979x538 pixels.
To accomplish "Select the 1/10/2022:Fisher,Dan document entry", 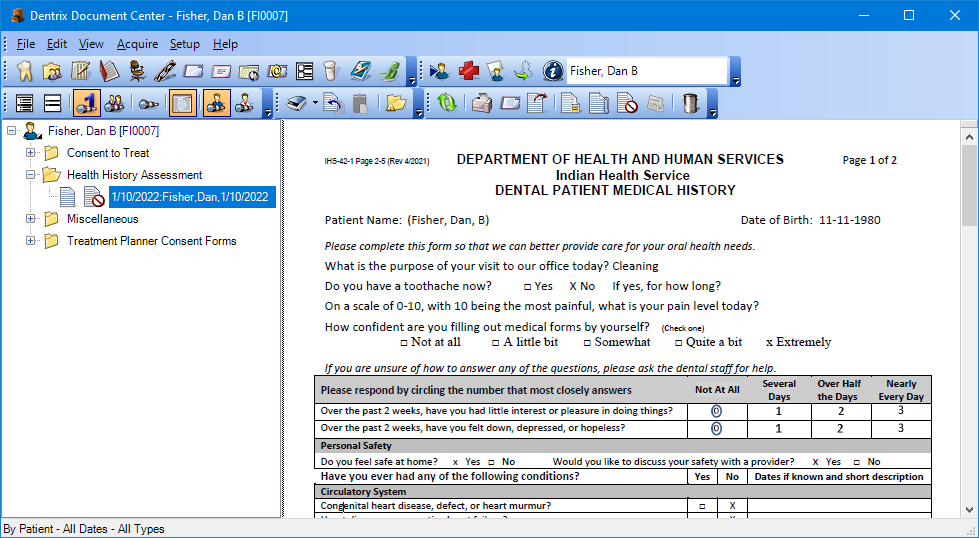I will tap(190, 197).
